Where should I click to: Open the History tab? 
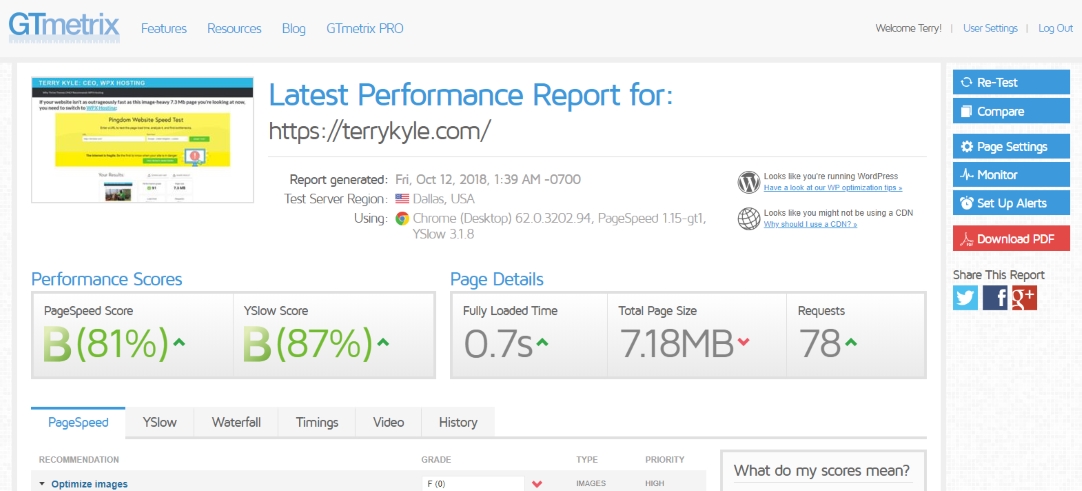pos(458,422)
